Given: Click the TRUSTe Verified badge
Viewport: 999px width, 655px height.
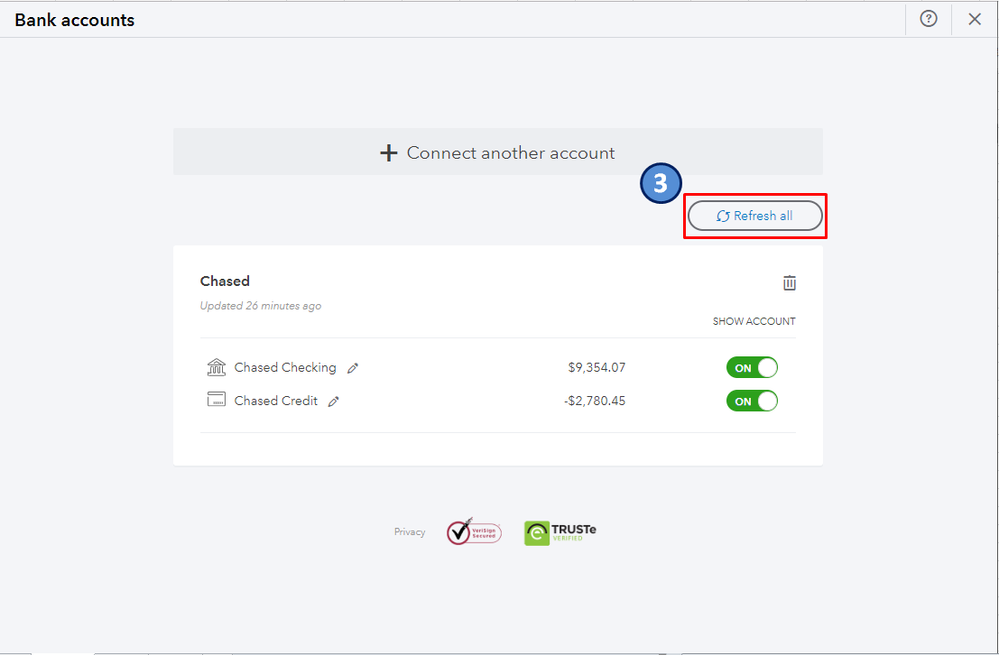Looking at the screenshot, I should point(560,533).
